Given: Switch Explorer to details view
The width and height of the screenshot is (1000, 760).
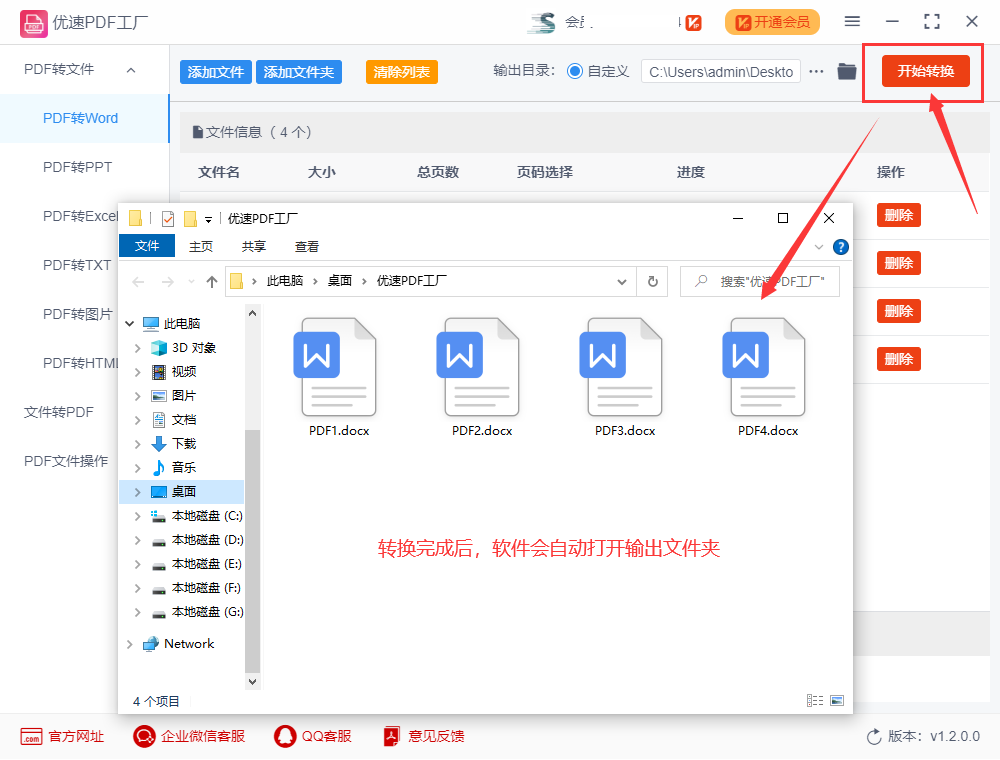Looking at the screenshot, I should (814, 700).
